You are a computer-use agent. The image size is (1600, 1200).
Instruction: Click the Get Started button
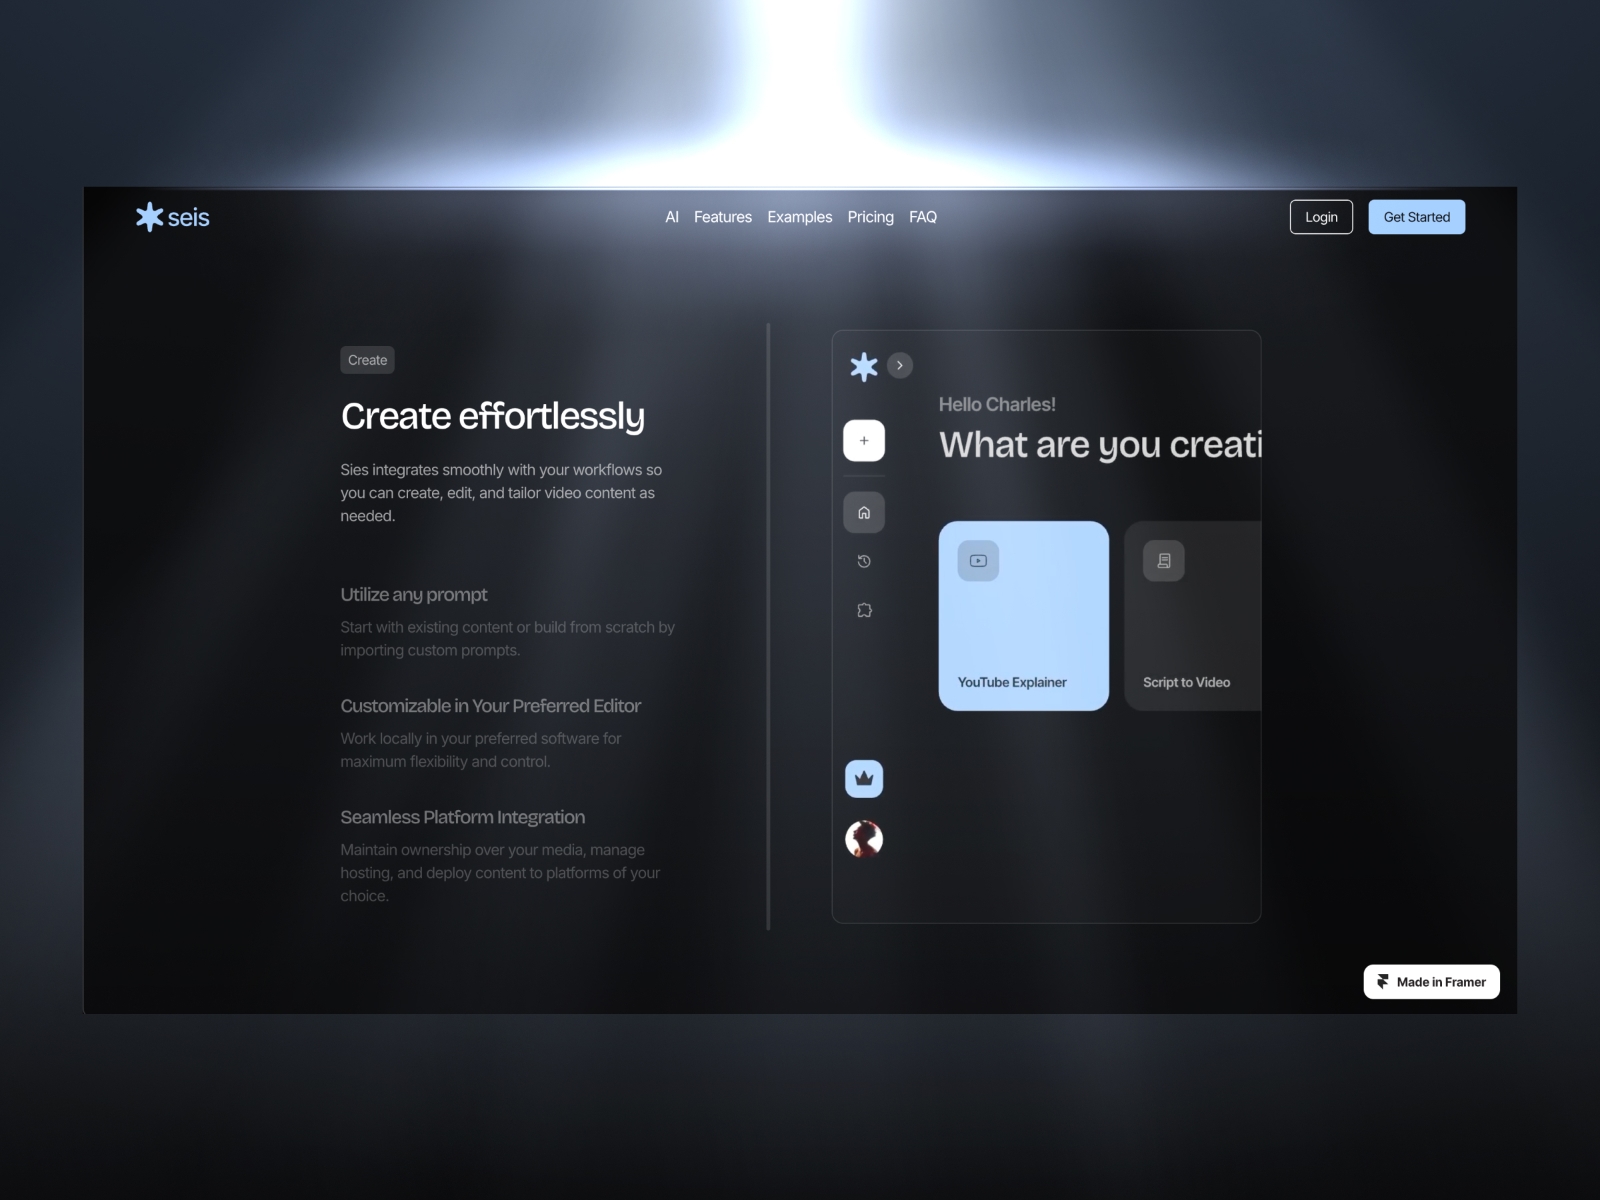pos(1416,216)
